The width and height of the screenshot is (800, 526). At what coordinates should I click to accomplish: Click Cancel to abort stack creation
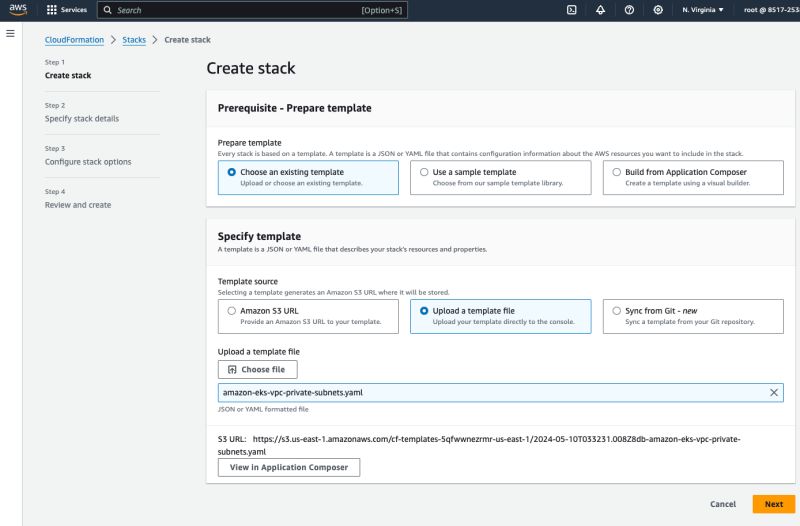click(x=723, y=504)
